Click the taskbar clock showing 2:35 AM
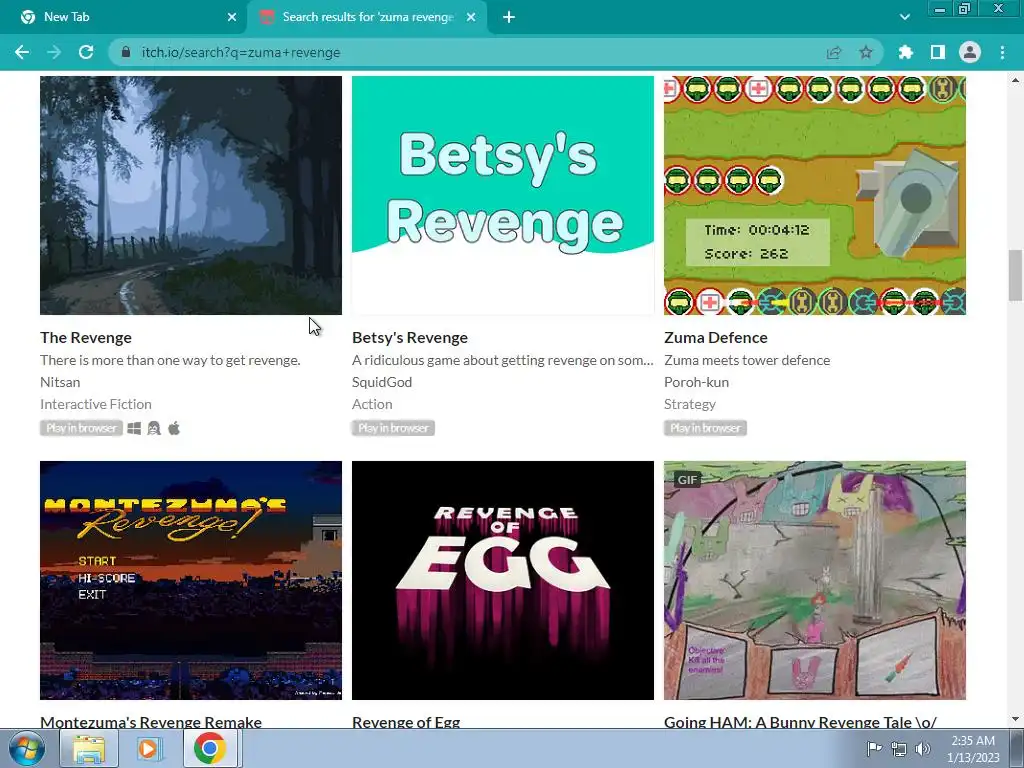Screen dimensions: 1024x768 pyautogui.click(x=973, y=748)
